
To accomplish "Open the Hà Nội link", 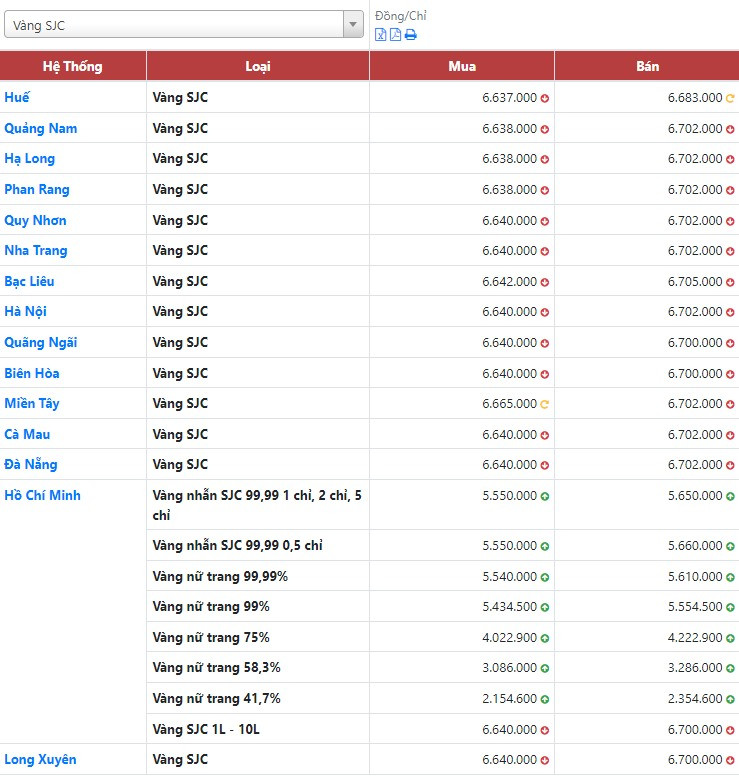I will pyautogui.click(x=25, y=311).
